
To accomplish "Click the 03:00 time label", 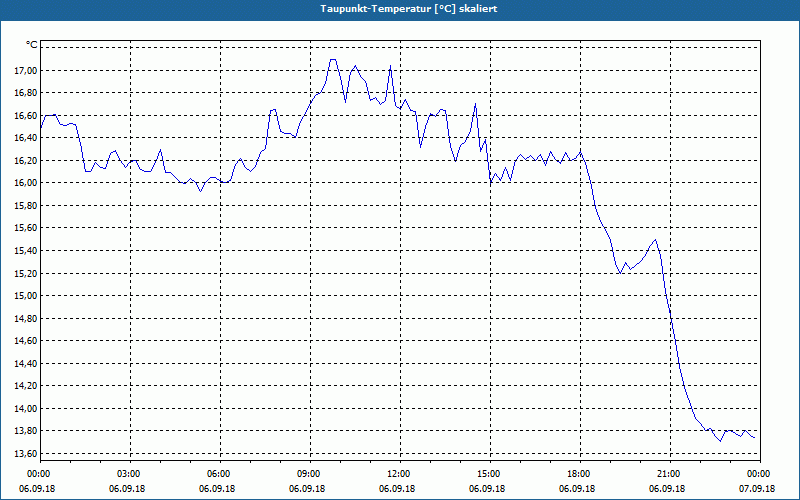I will pos(131,474).
